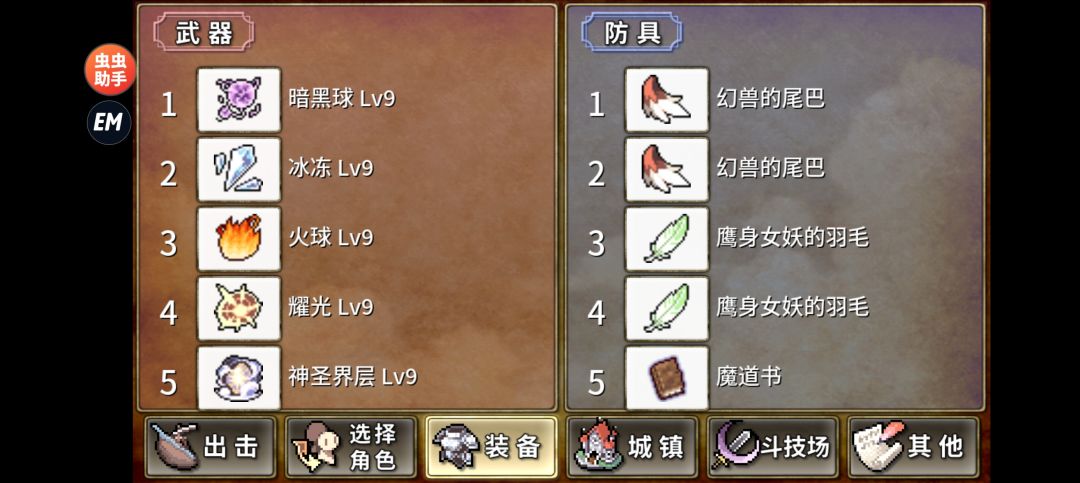Tap armor slot 1 幻兽的尾巴 tail icon
Image resolution: width=1080 pixels, height=483 pixels.
coord(667,100)
